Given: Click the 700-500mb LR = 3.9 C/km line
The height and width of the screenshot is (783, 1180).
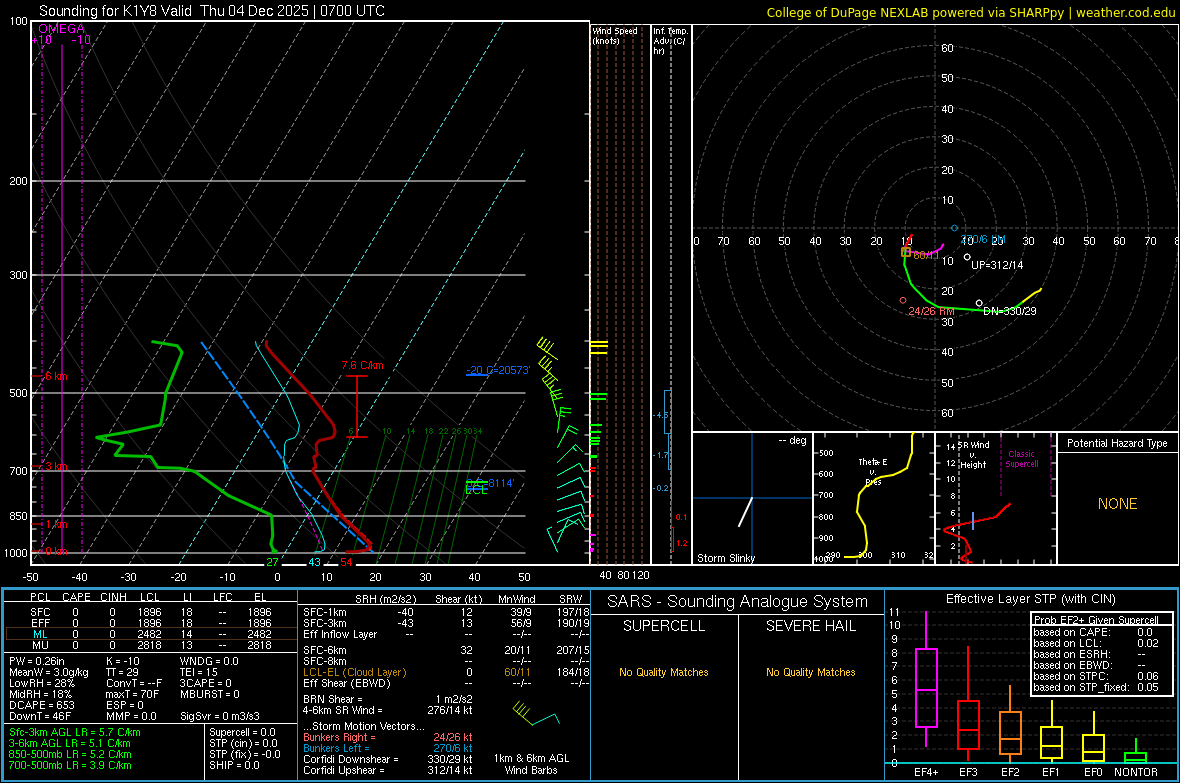Looking at the screenshot, I should (x=70, y=765).
